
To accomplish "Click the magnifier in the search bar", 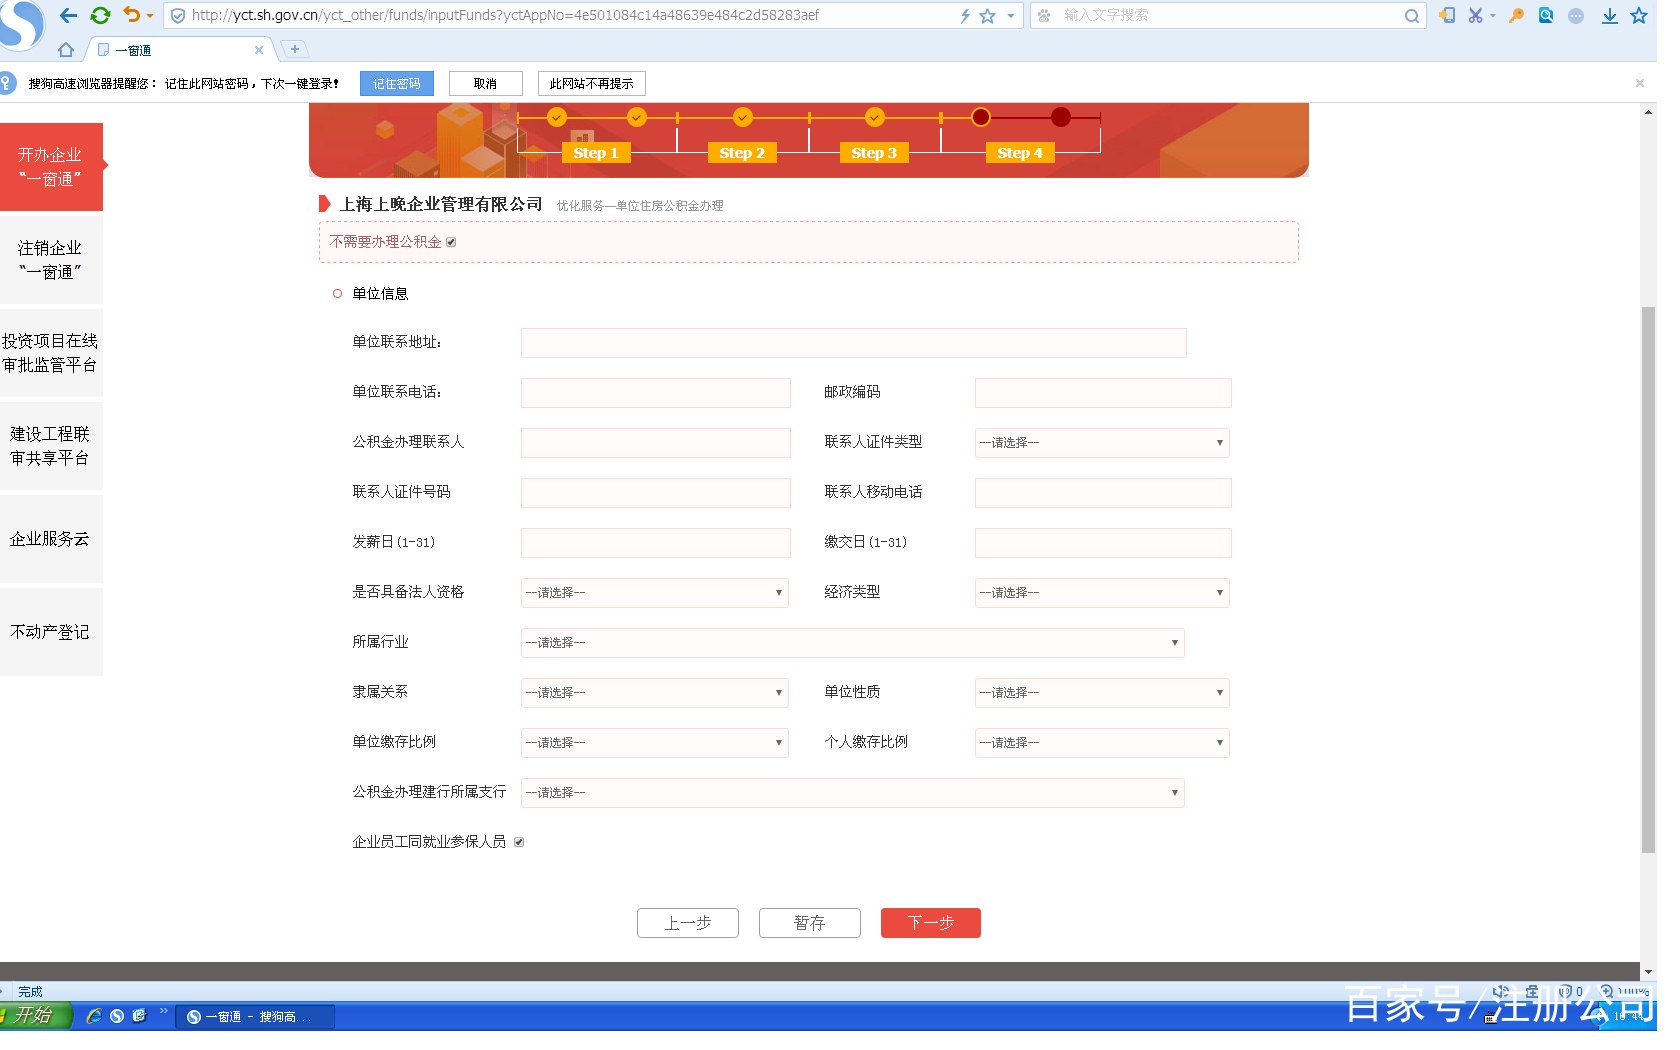I will [x=1412, y=15].
